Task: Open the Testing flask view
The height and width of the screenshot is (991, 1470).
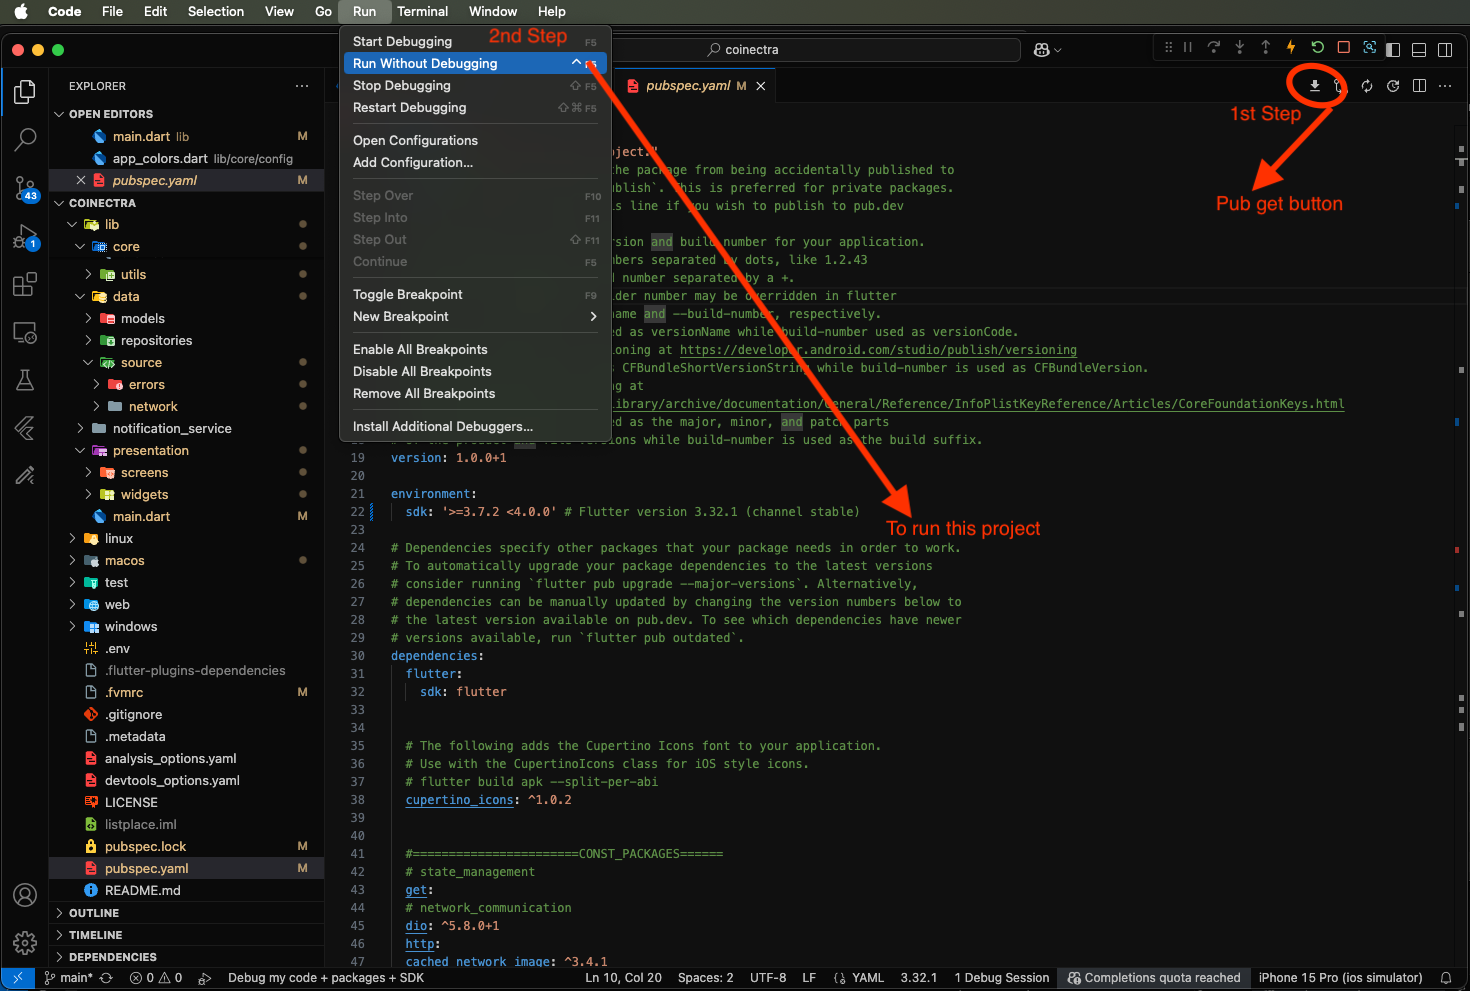Action: click(25, 380)
